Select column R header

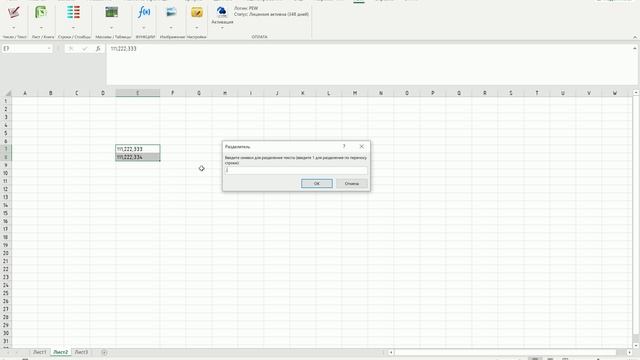[x=484, y=93]
